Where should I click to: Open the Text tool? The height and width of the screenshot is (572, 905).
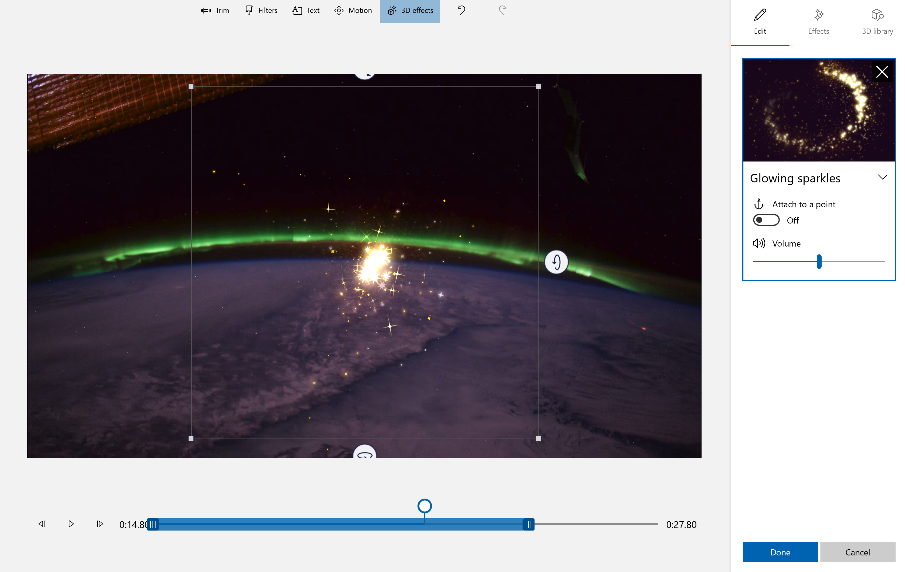[306, 10]
